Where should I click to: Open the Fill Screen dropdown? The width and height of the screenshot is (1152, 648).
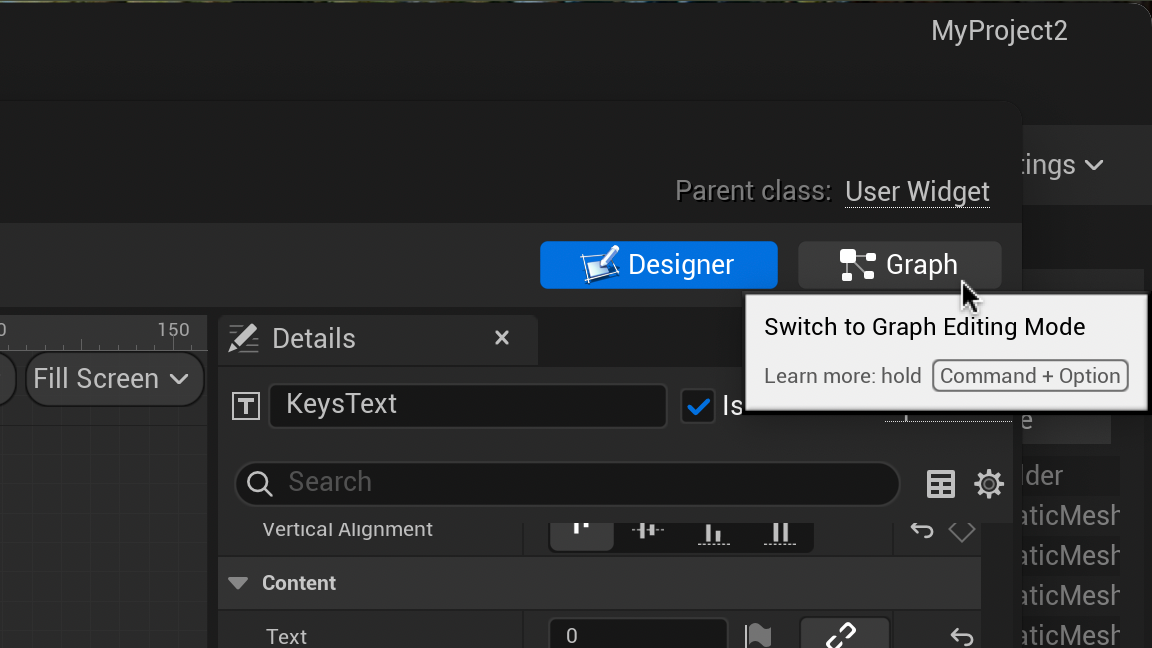point(112,379)
